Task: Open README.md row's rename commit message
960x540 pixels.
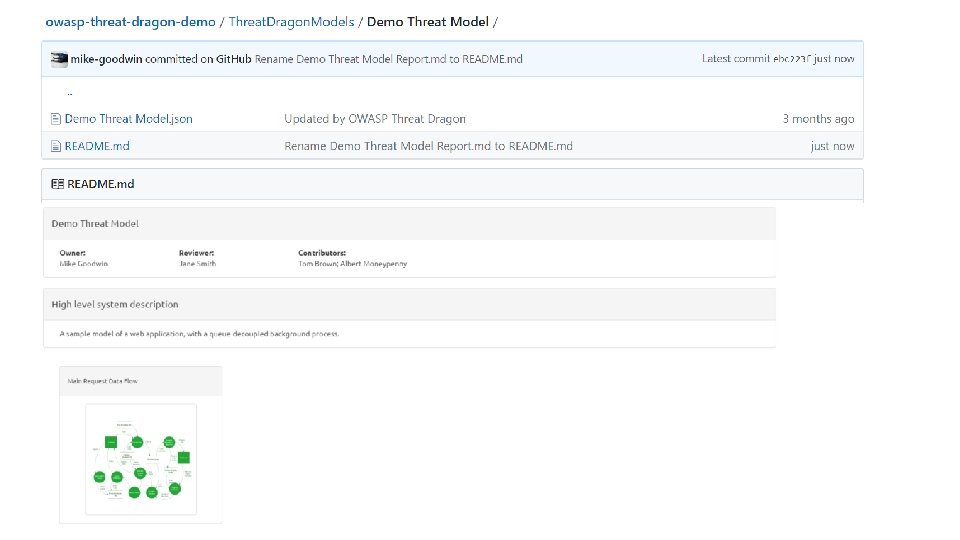Action: point(429,146)
